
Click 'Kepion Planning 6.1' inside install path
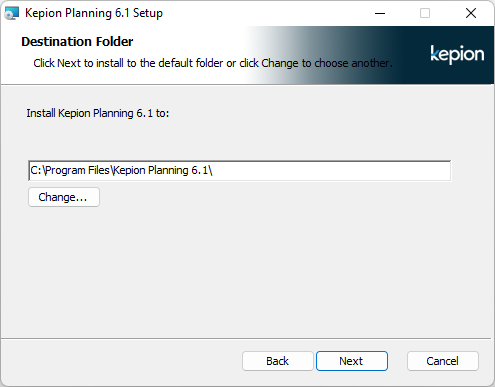click(161, 170)
